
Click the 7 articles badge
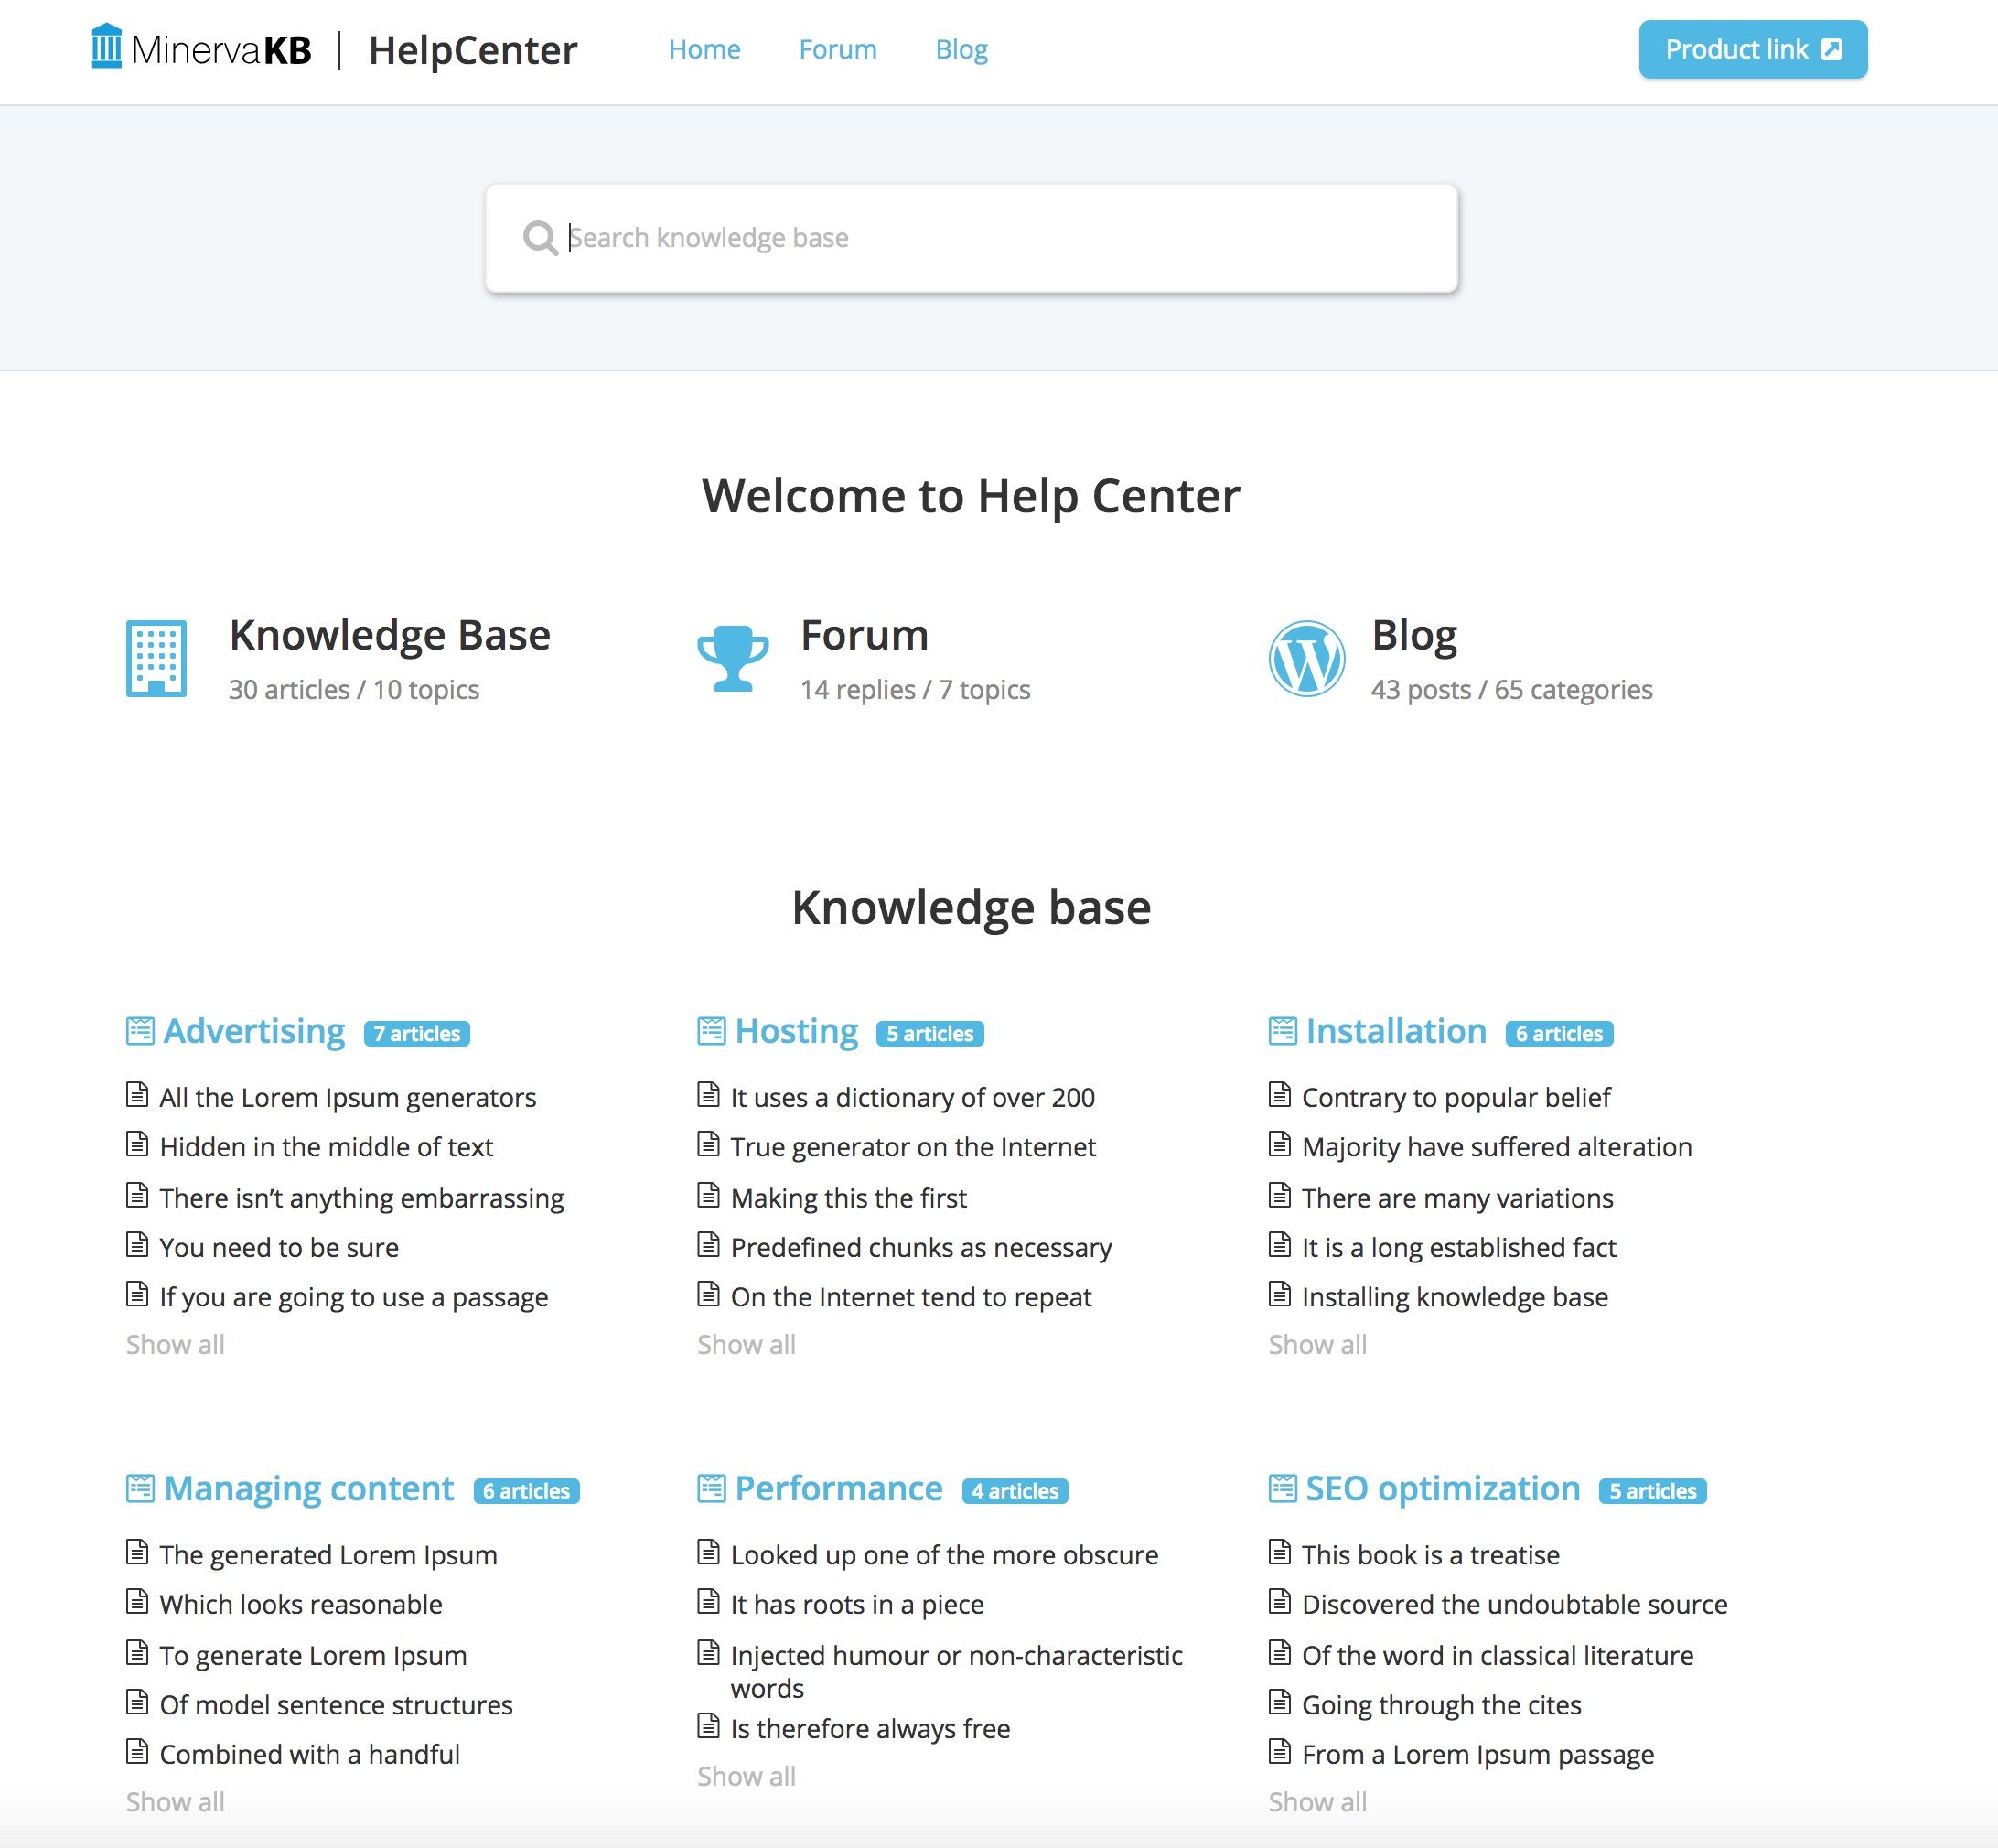417,1033
